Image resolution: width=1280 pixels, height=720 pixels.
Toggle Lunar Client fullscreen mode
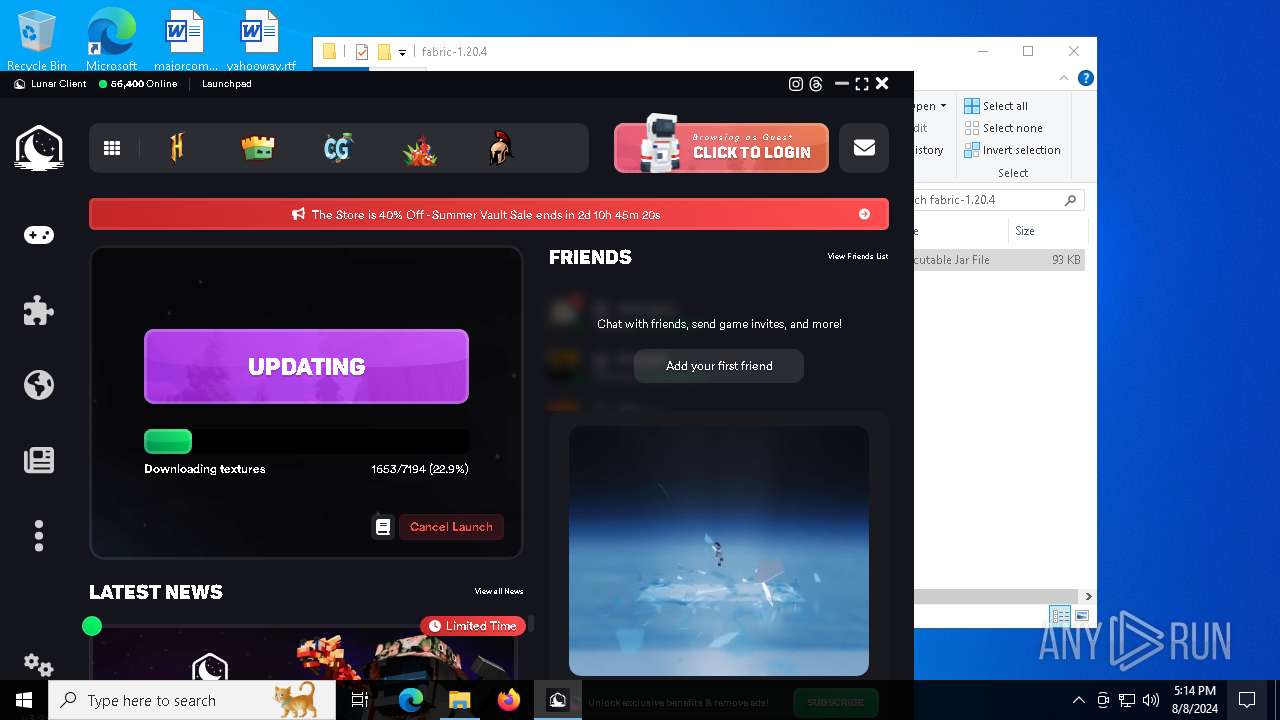(x=862, y=84)
